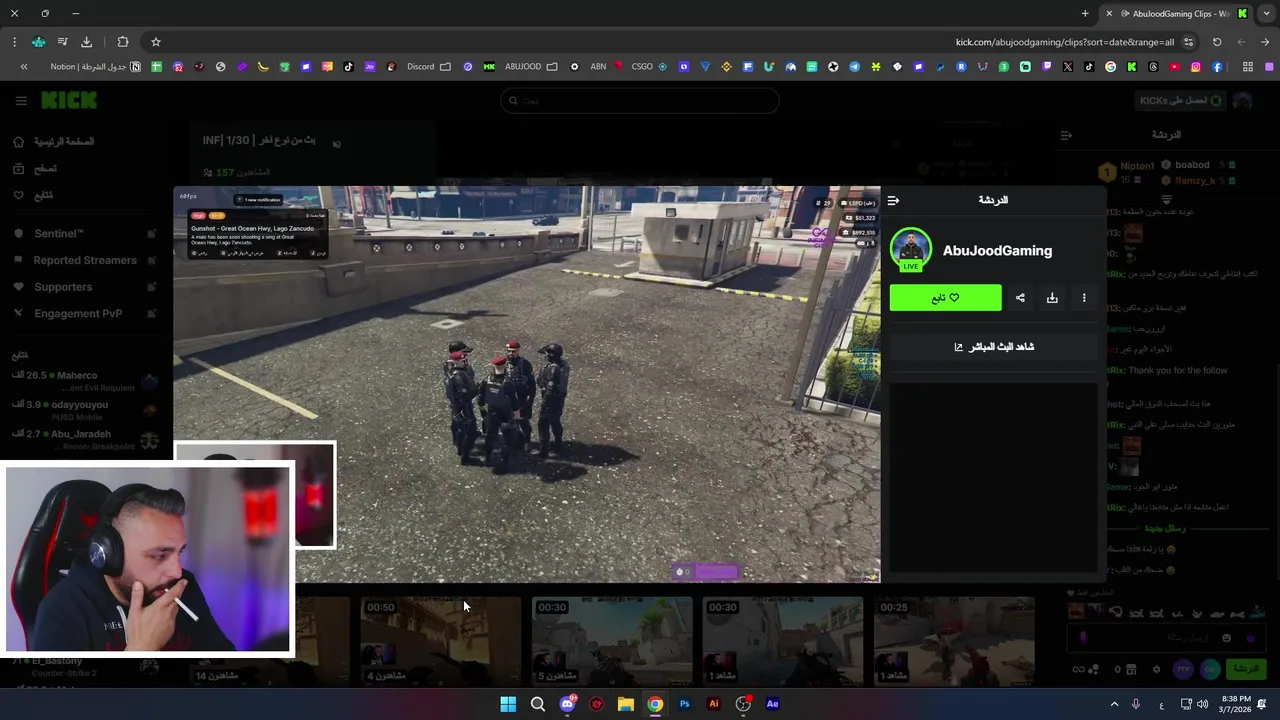Open the Facebook bookmark icon
The image size is (1280, 720).
pyautogui.click(x=1217, y=67)
